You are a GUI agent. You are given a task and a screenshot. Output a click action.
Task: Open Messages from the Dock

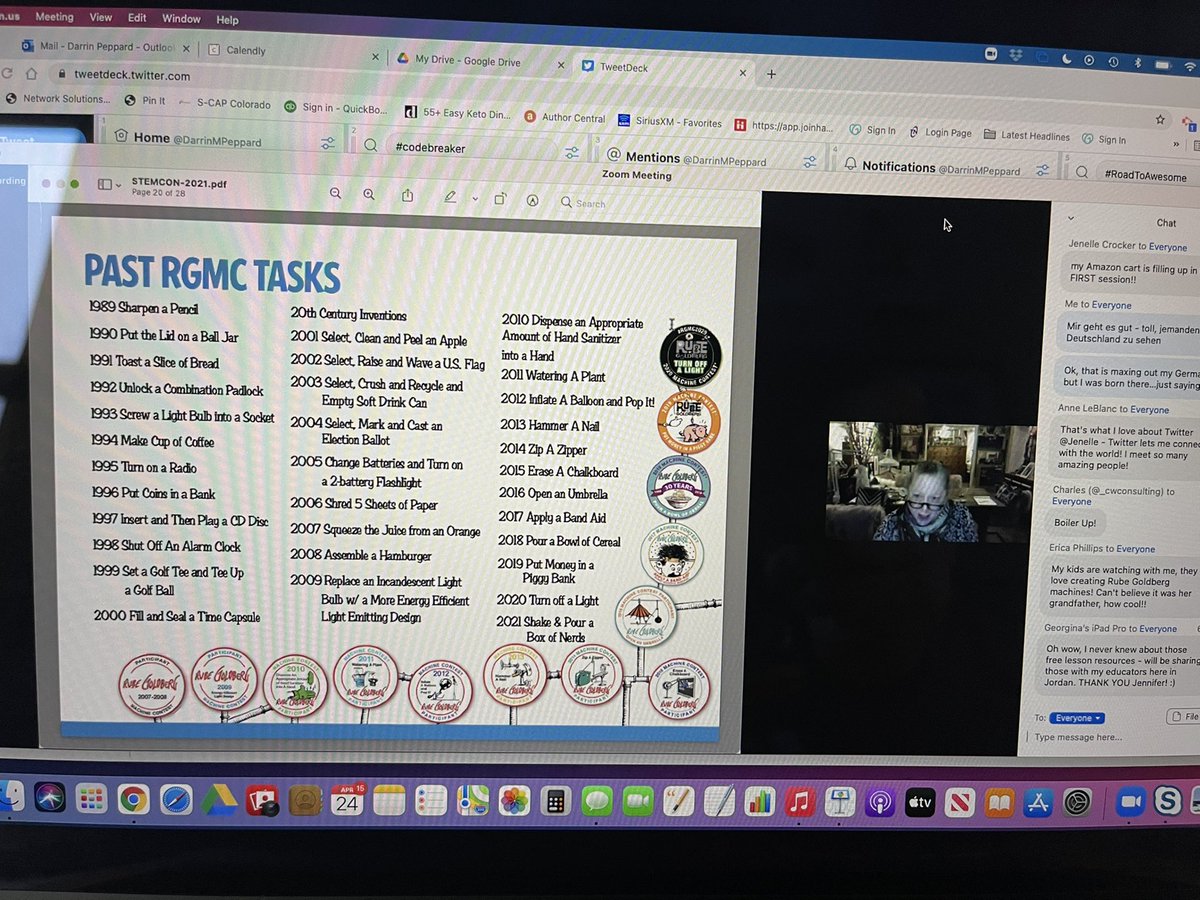point(597,801)
